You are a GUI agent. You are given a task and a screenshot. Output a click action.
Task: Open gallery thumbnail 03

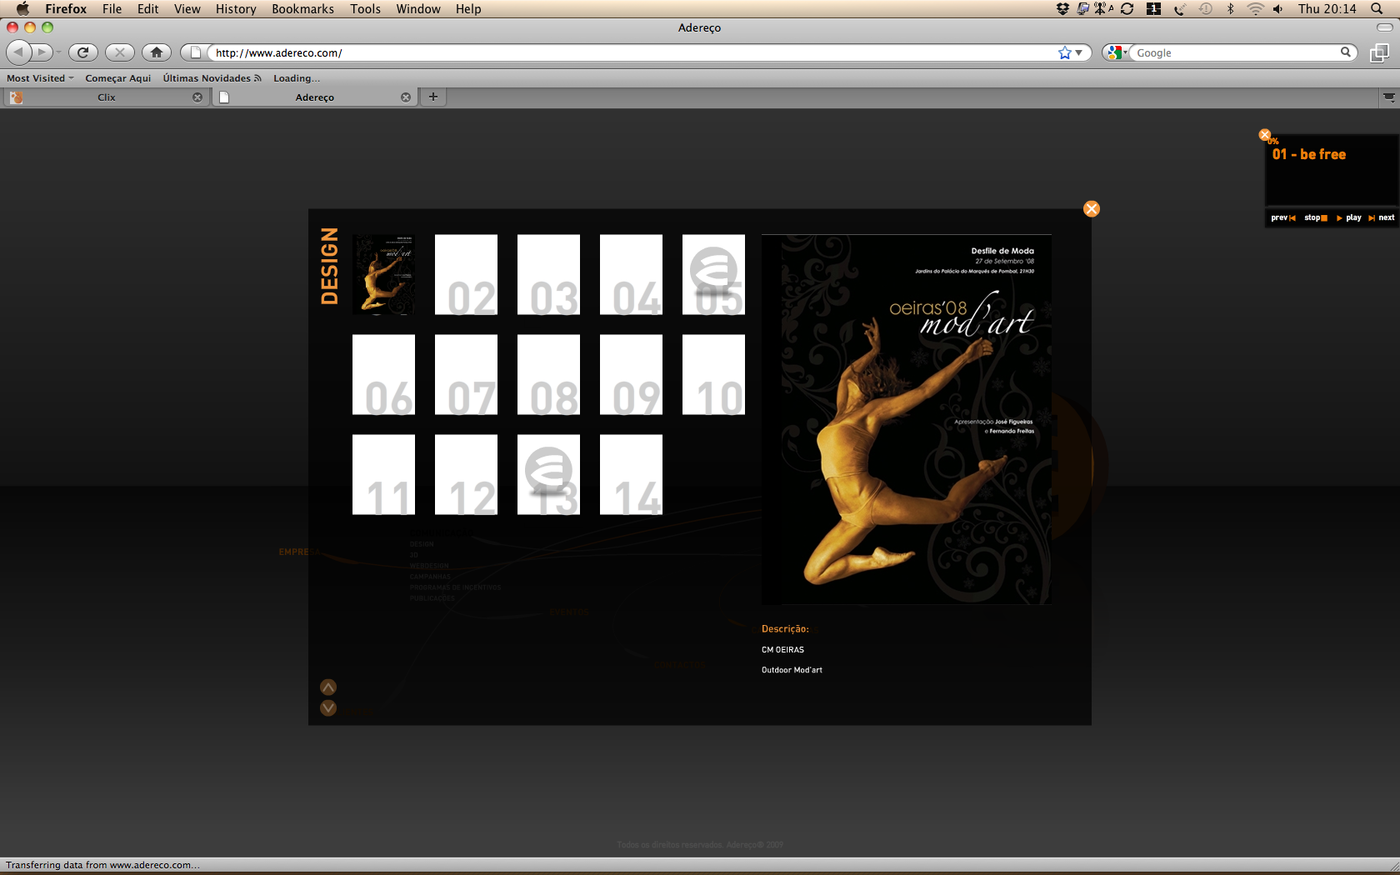[x=548, y=275]
